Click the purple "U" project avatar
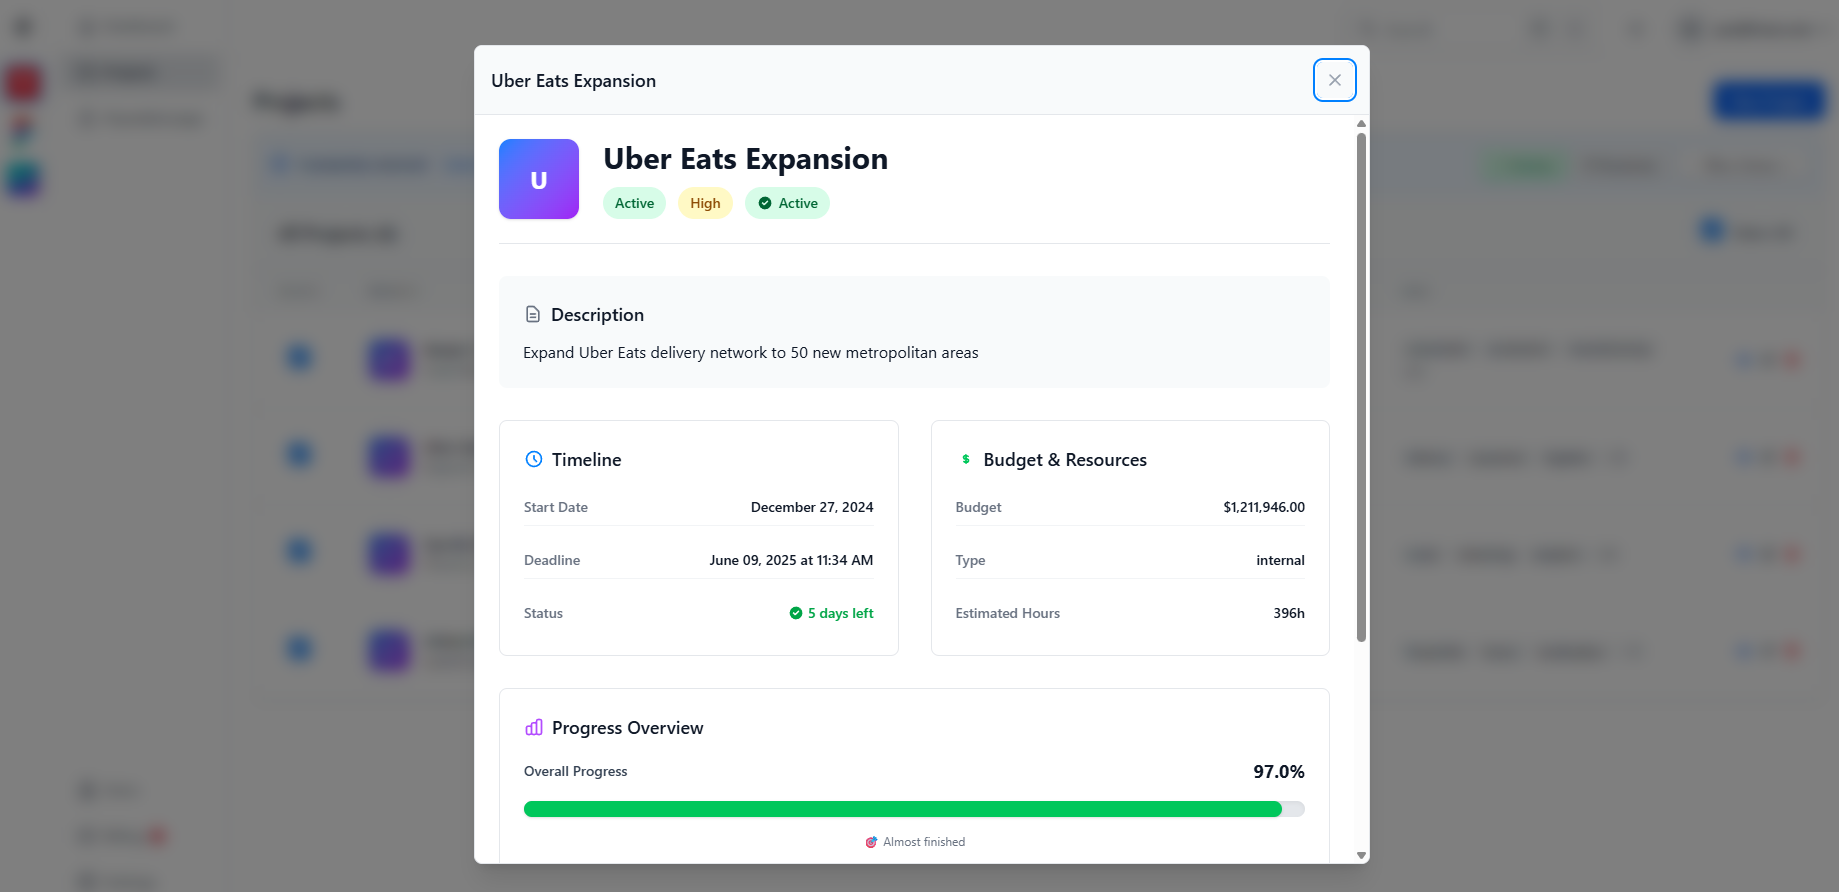The width and height of the screenshot is (1839, 892). click(x=539, y=179)
